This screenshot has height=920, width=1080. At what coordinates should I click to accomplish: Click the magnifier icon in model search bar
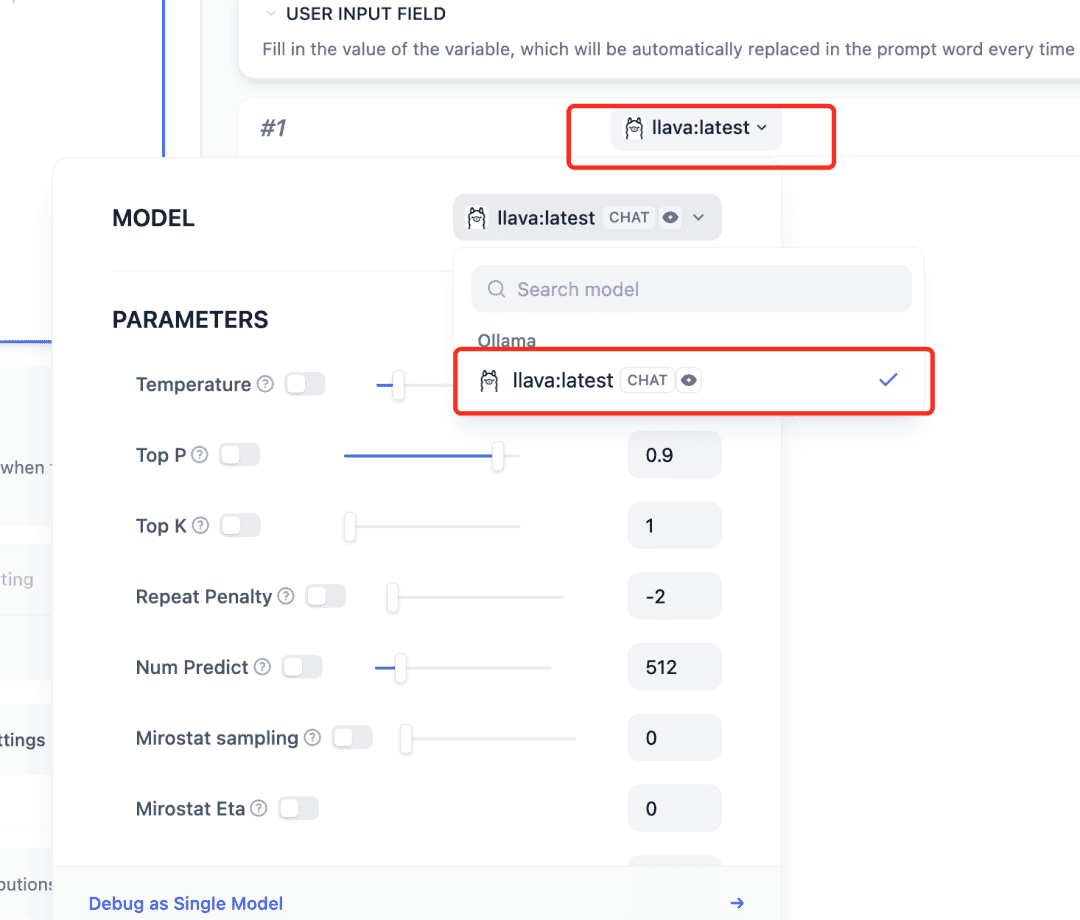(496, 289)
